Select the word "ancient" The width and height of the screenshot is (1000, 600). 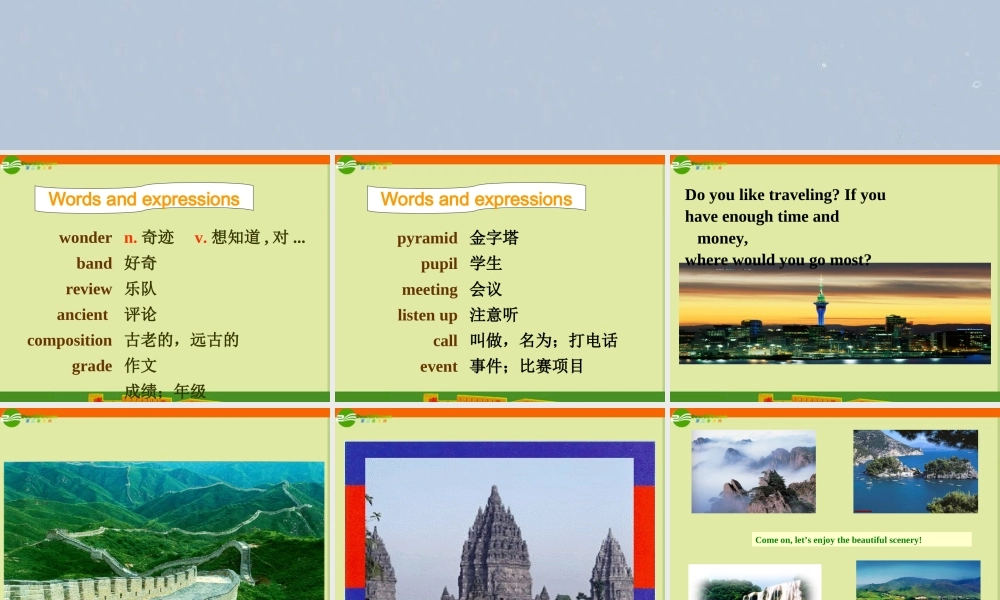(x=82, y=314)
